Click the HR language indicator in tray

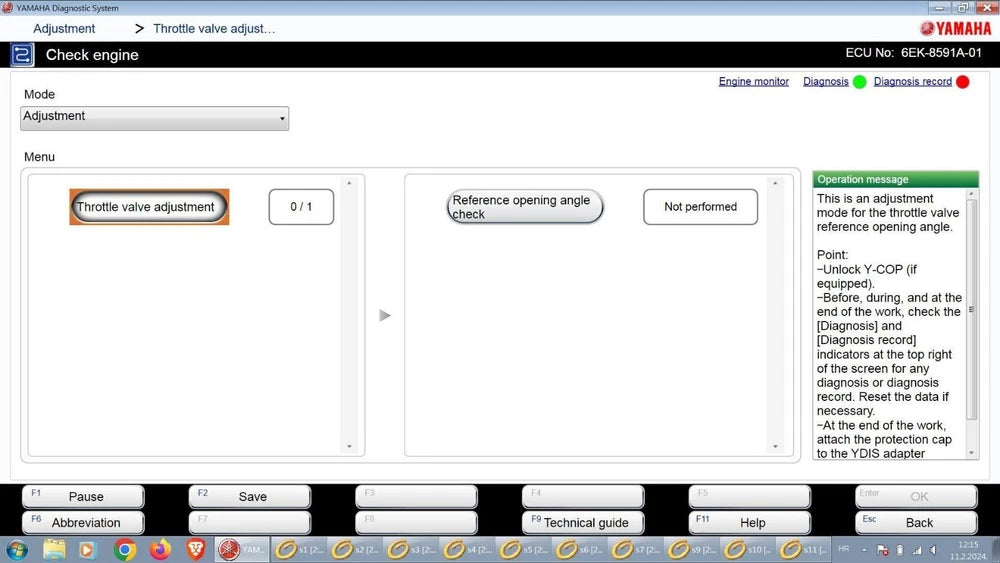coord(844,549)
